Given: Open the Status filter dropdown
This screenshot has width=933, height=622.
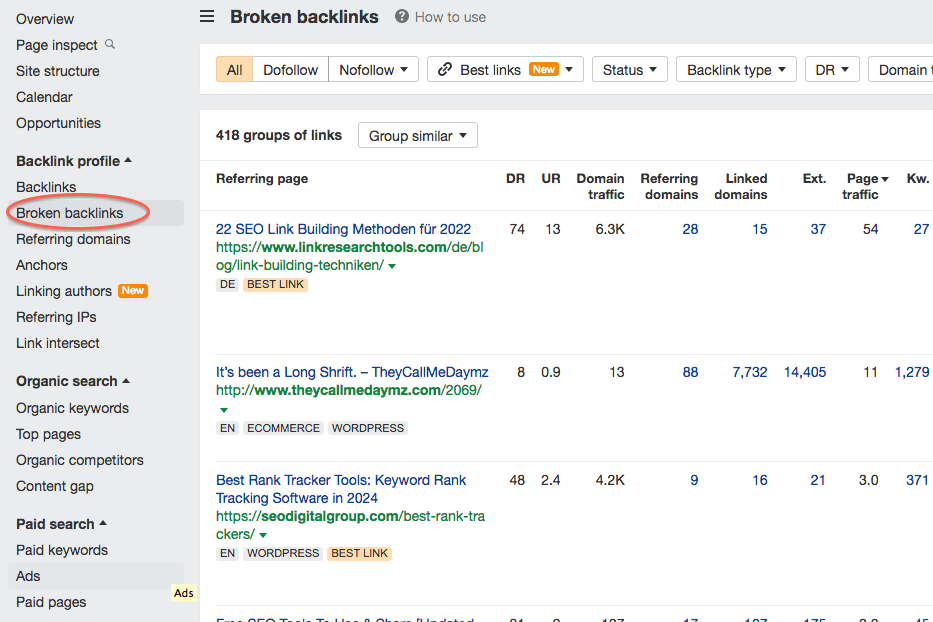Looking at the screenshot, I should (629, 70).
